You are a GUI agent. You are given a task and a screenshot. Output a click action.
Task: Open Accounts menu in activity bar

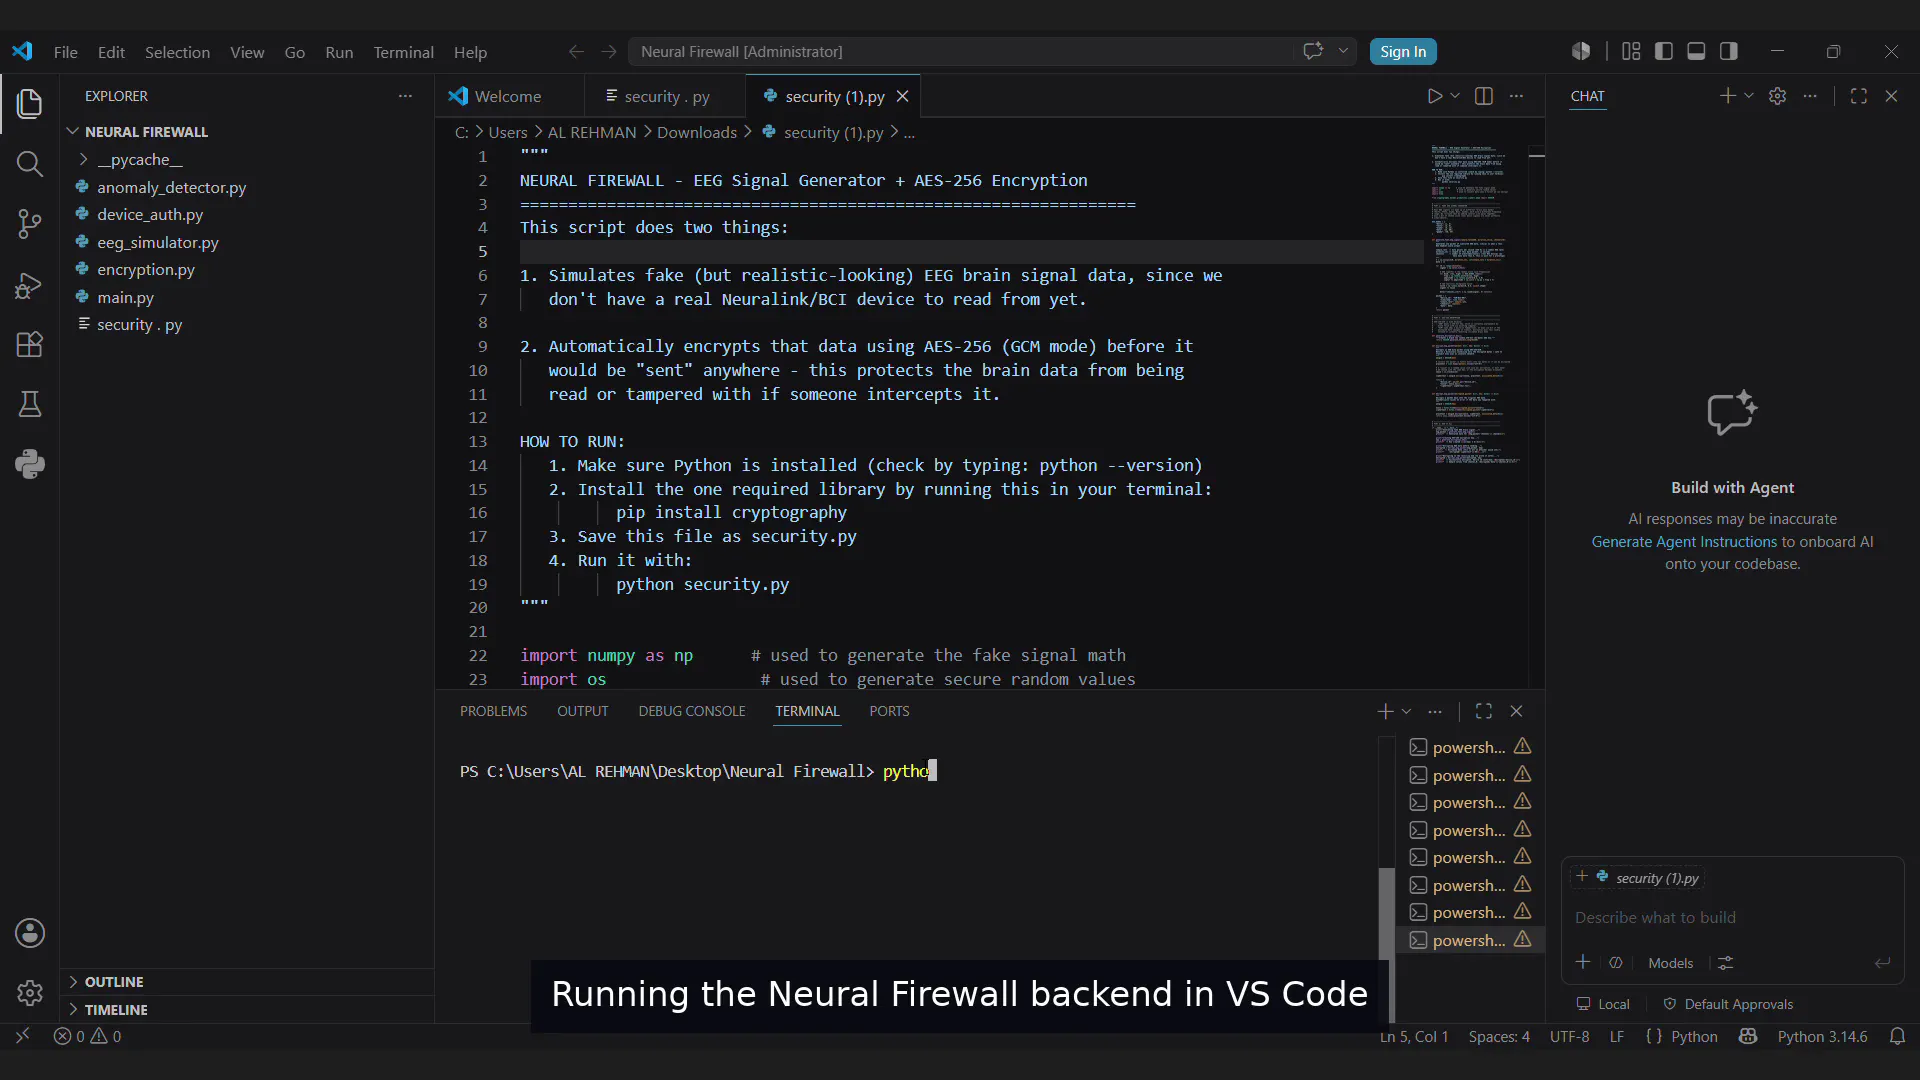(30, 933)
